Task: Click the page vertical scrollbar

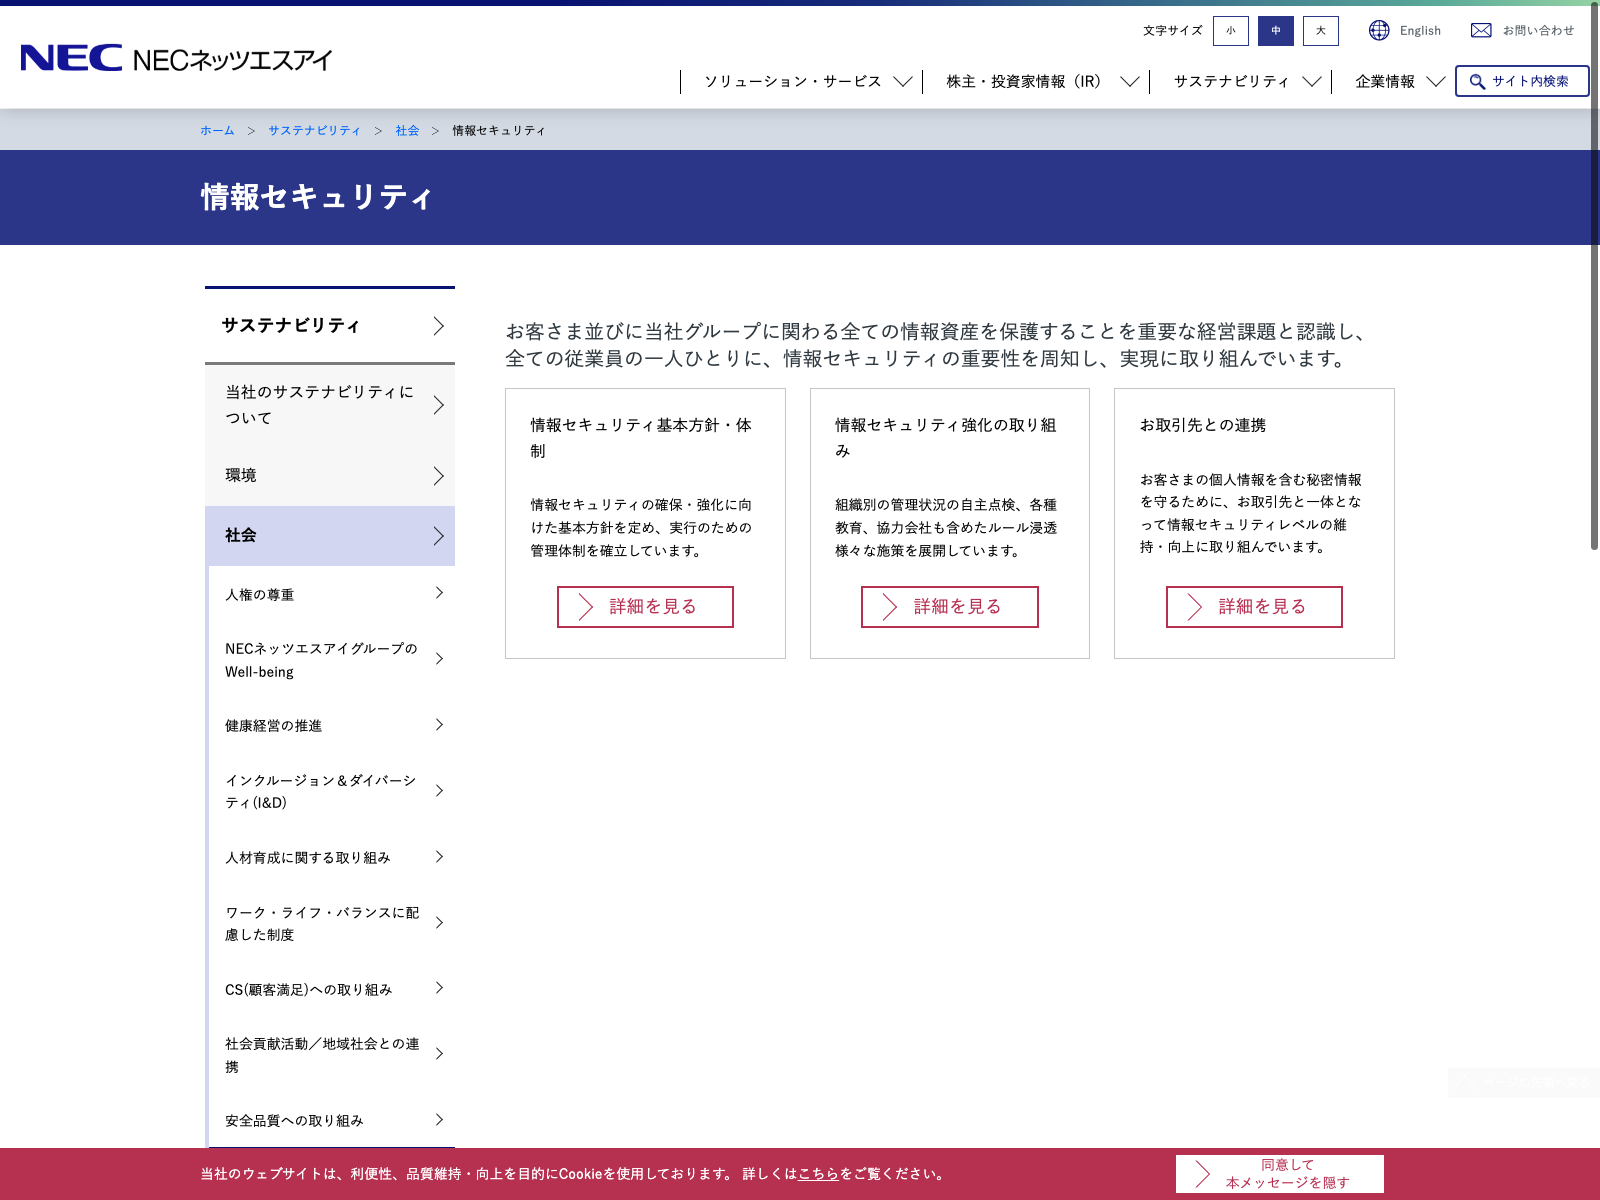Action: [1594, 300]
